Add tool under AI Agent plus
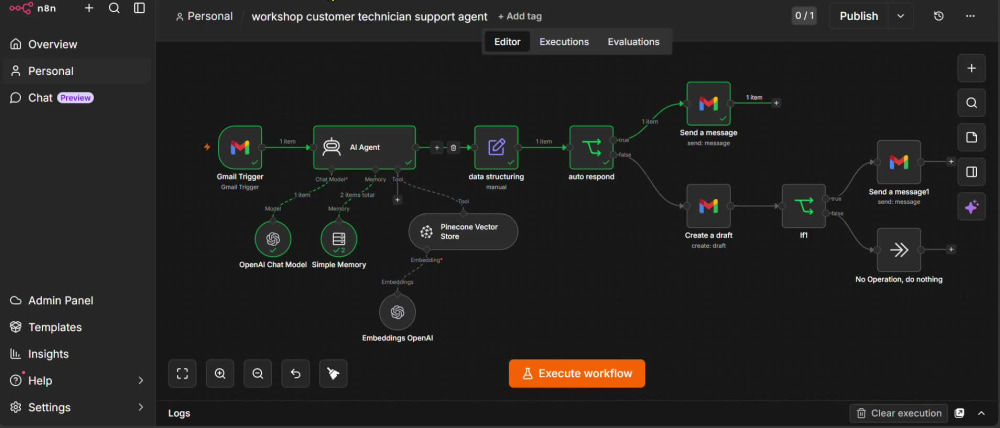 point(397,200)
